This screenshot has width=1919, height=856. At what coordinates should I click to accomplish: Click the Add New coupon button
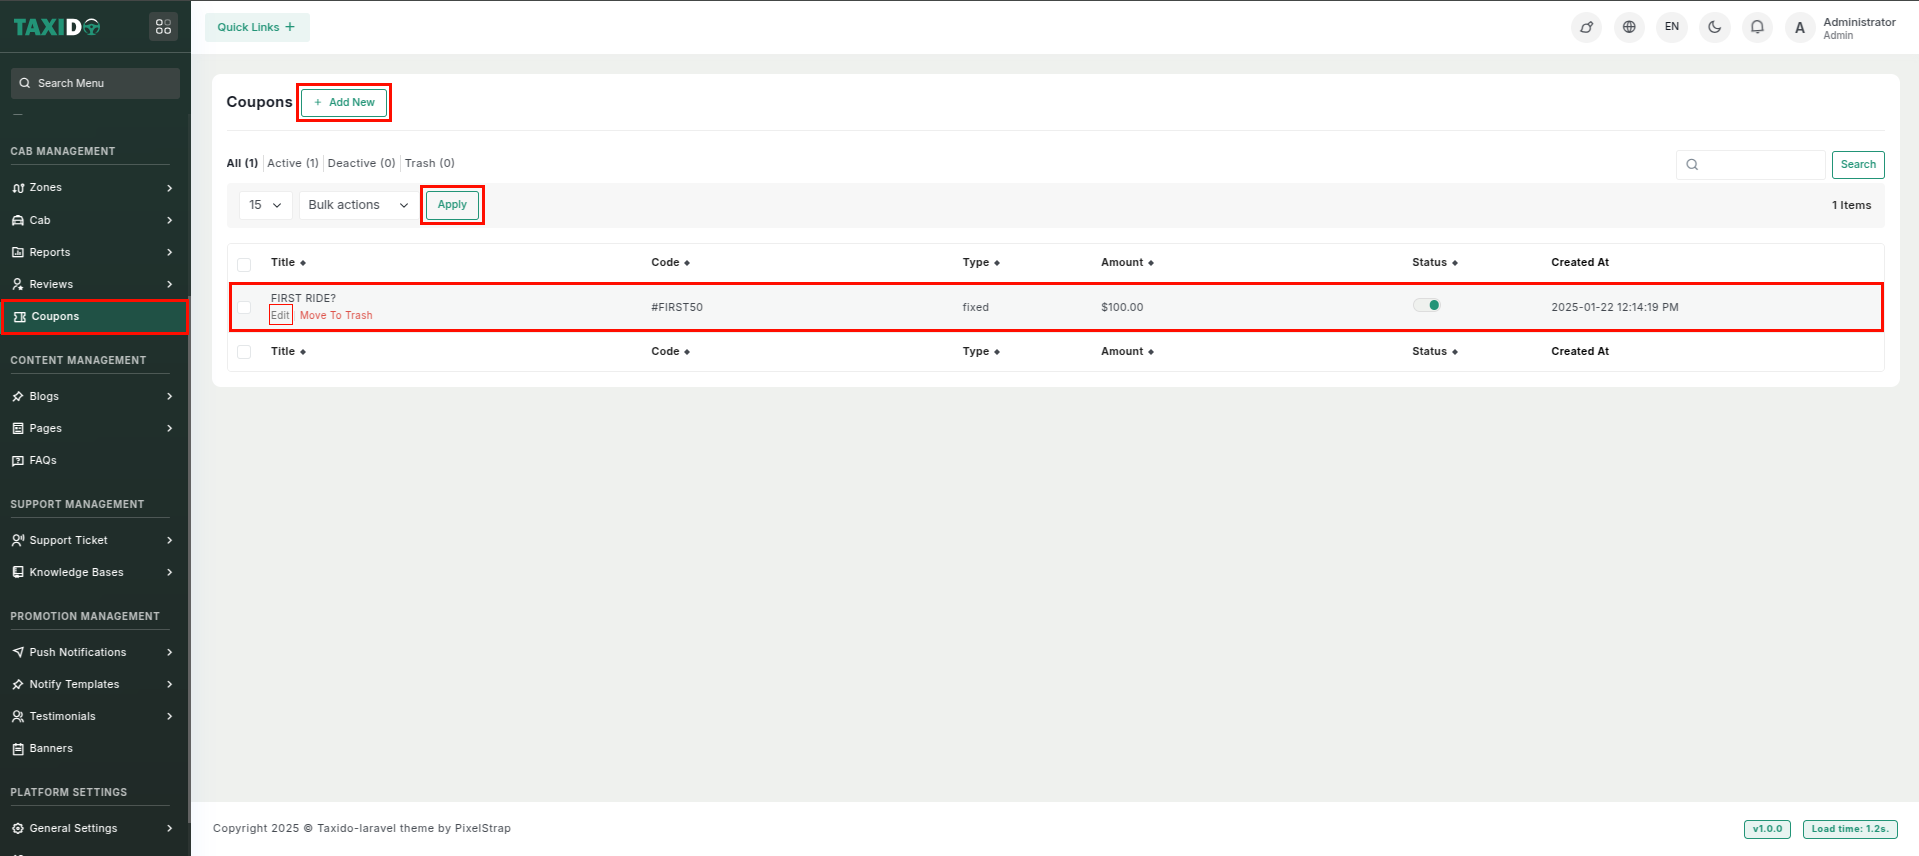coord(344,102)
